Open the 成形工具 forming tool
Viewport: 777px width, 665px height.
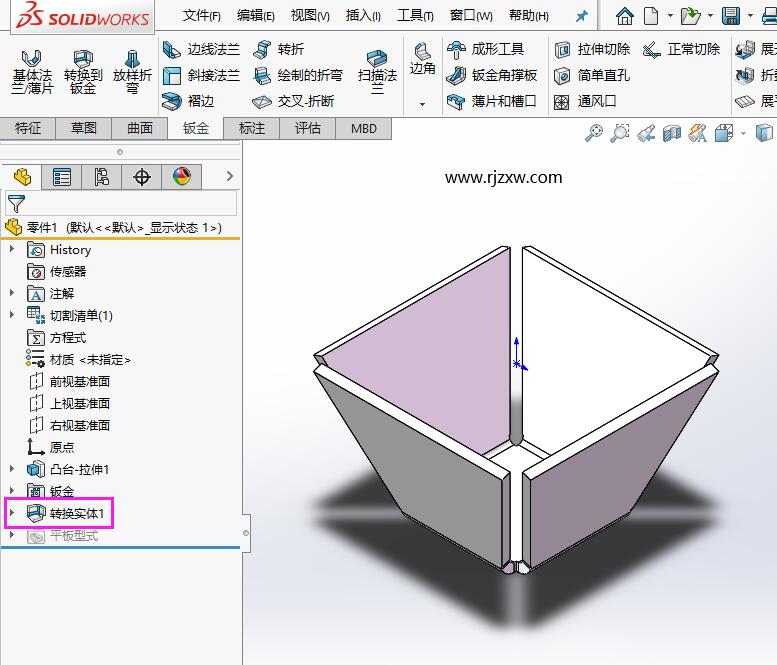(485, 49)
